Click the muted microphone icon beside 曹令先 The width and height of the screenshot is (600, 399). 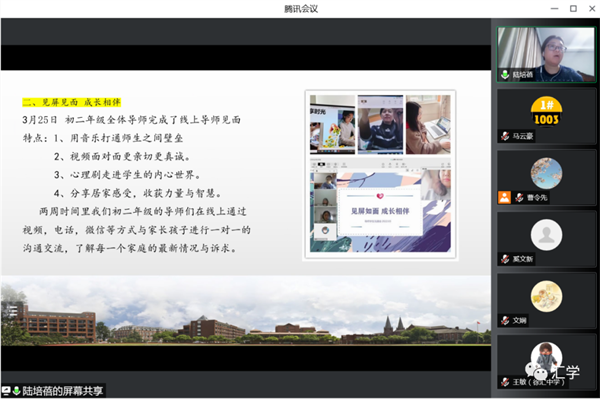pyautogui.click(x=519, y=197)
